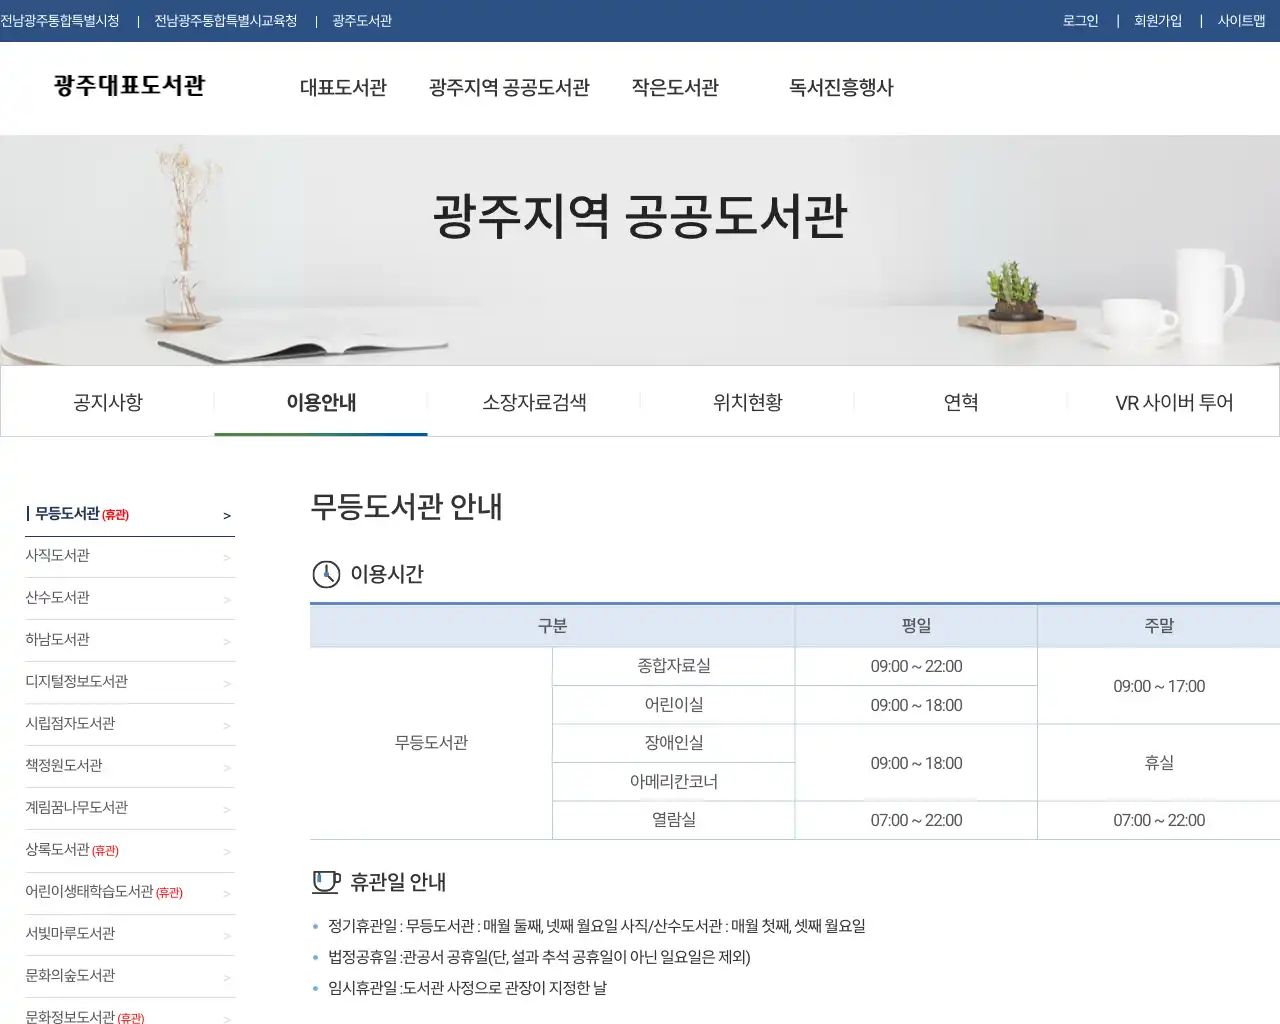Click the cup icon beside 휴관일 안내

point(326,882)
